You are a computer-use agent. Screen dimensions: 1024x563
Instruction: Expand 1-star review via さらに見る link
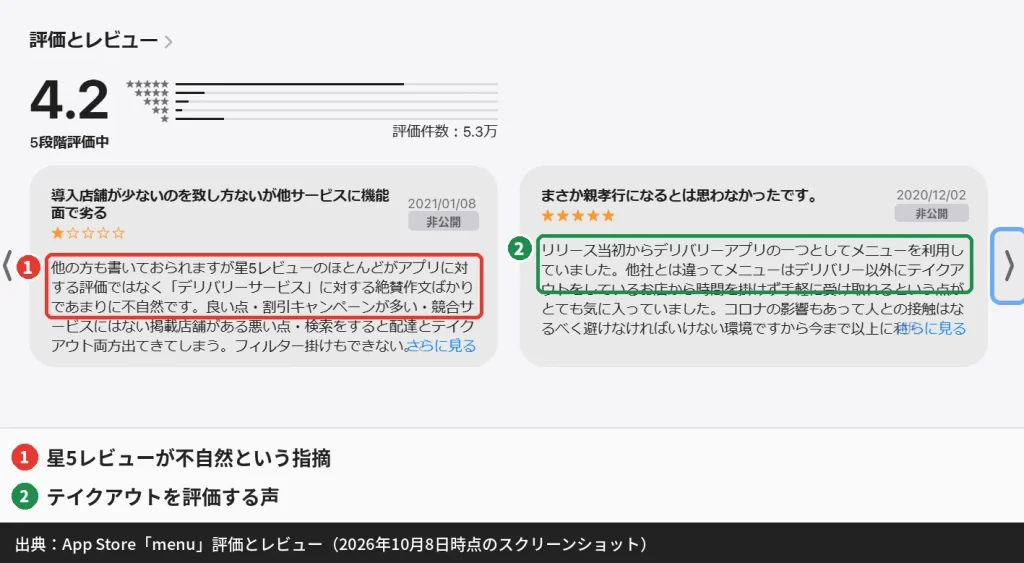click(441, 346)
